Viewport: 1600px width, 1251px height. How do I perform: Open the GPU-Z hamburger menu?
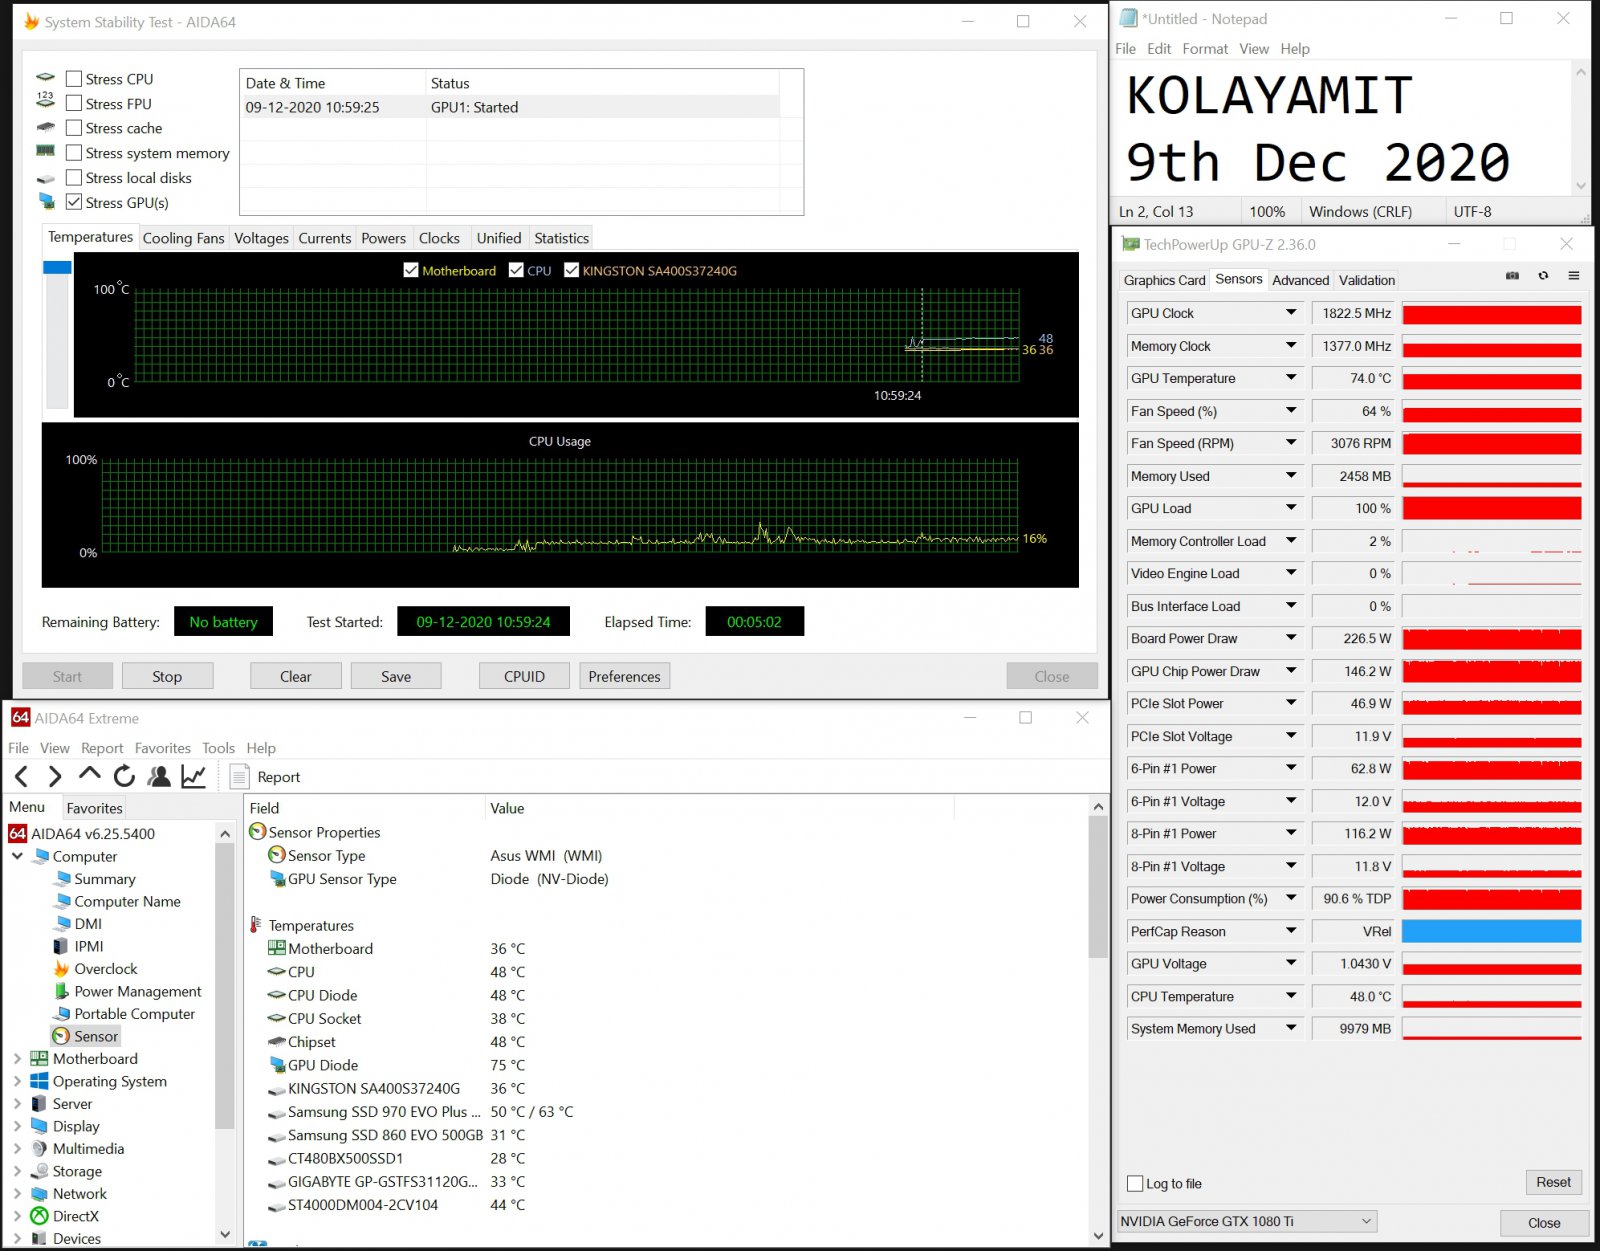click(x=1573, y=276)
